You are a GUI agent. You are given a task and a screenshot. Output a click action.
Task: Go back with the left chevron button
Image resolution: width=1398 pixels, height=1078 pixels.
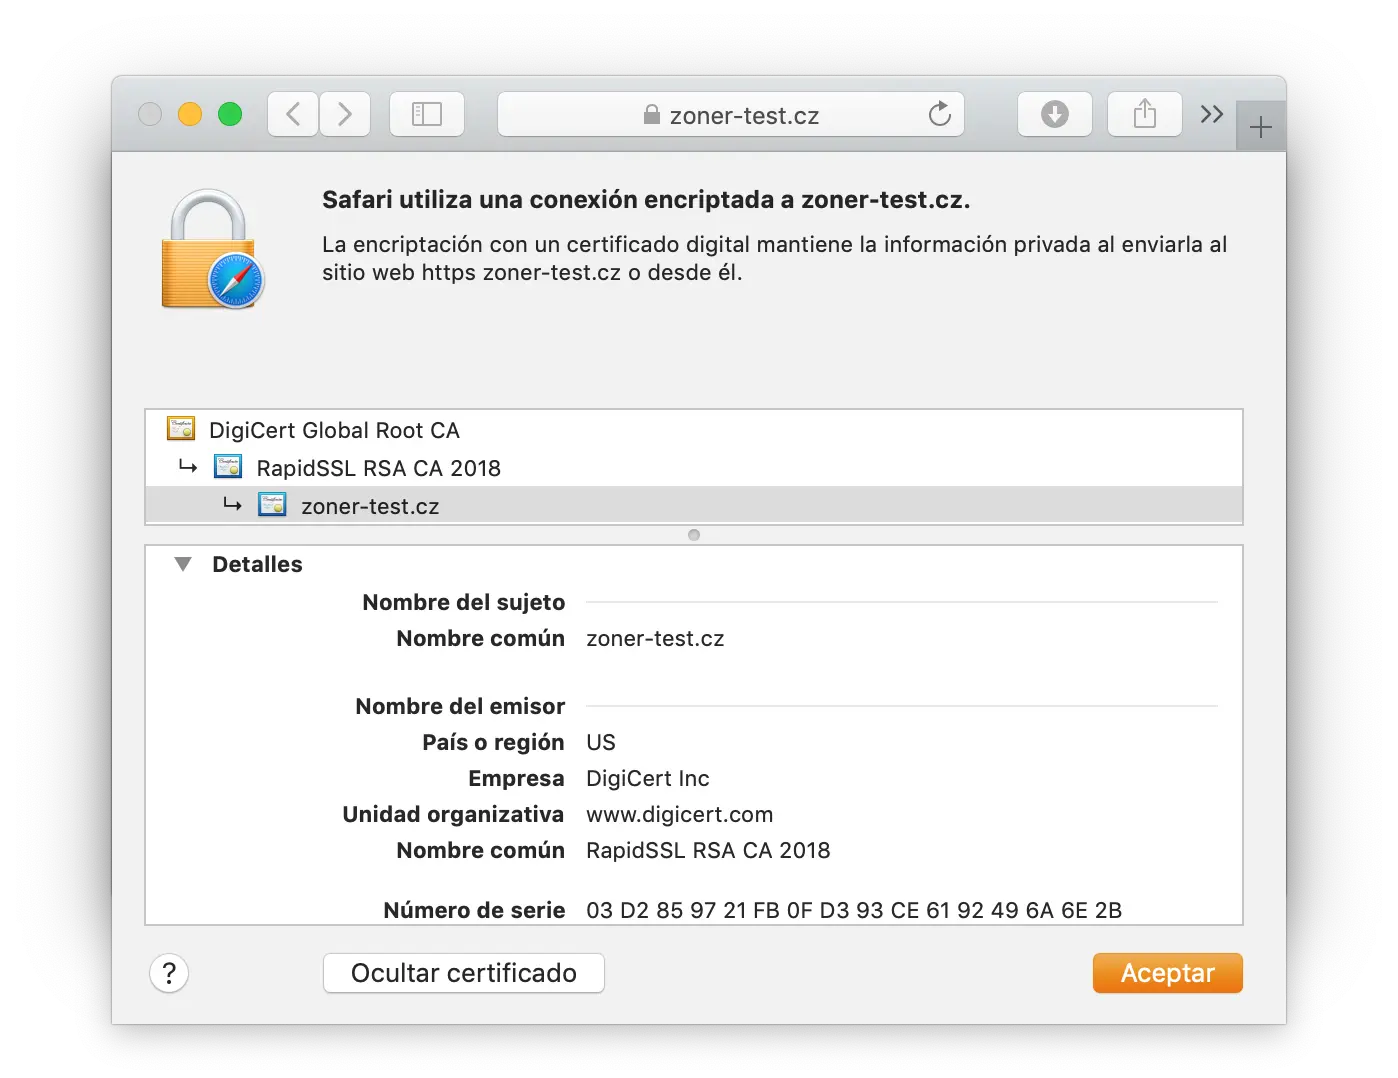293,114
